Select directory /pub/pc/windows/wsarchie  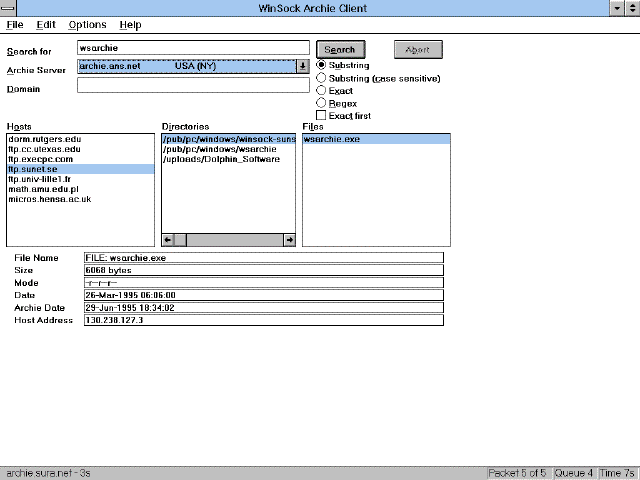click(x=229, y=149)
